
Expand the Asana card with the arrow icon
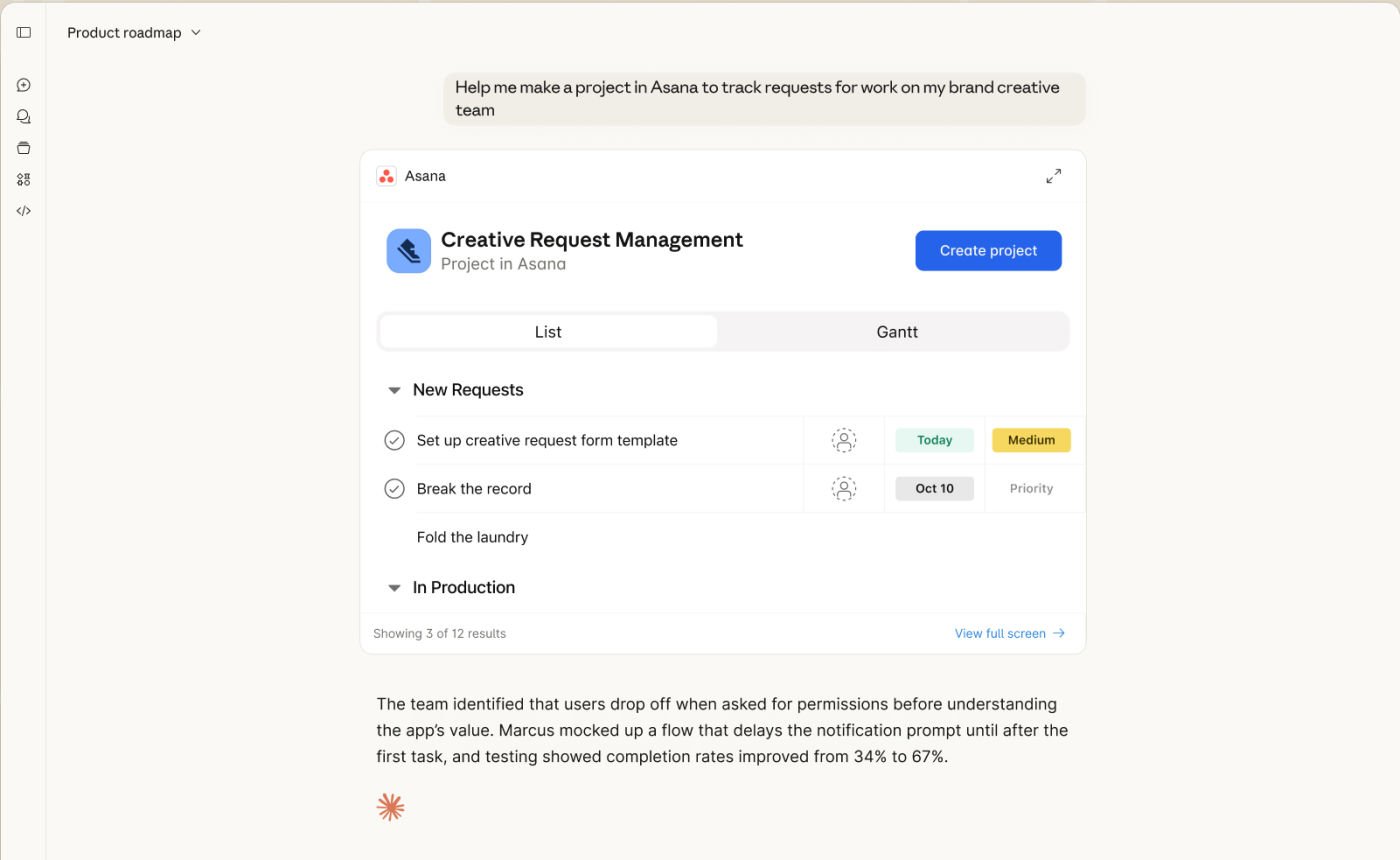pyautogui.click(x=1054, y=175)
